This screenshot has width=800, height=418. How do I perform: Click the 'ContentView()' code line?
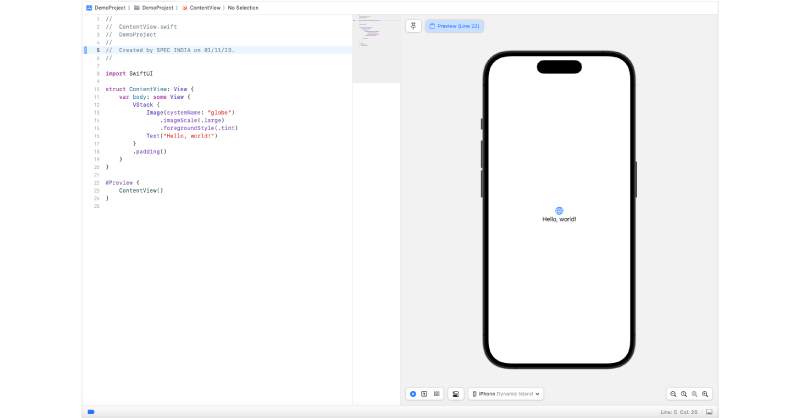tap(141, 190)
